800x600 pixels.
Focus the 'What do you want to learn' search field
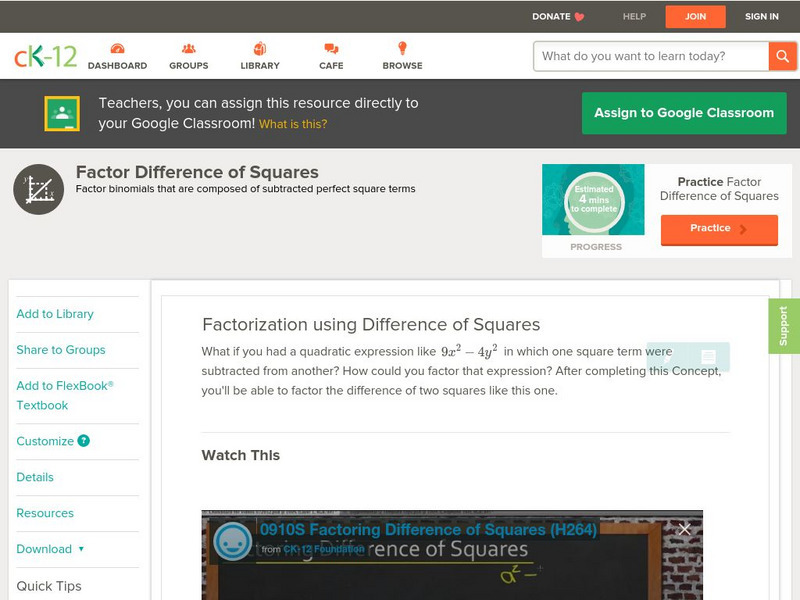[x=651, y=56]
